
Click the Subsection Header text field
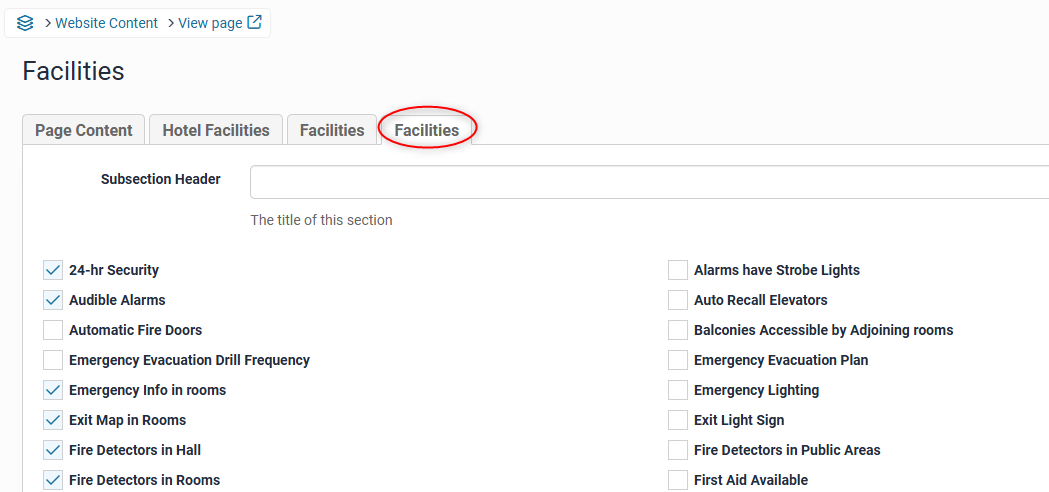[x=648, y=182]
